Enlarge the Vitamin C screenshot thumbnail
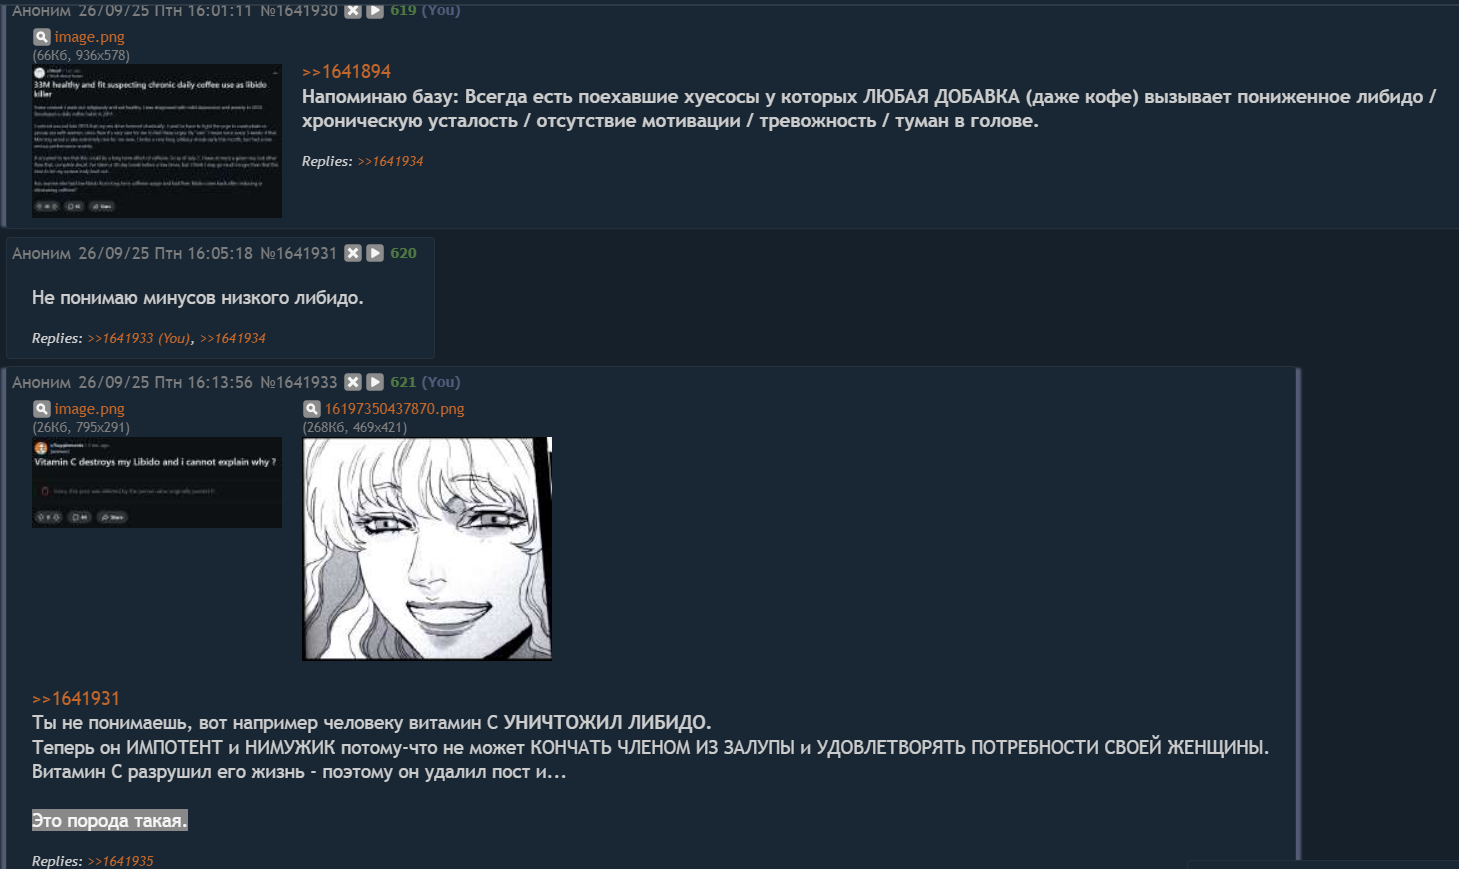 [157, 482]
